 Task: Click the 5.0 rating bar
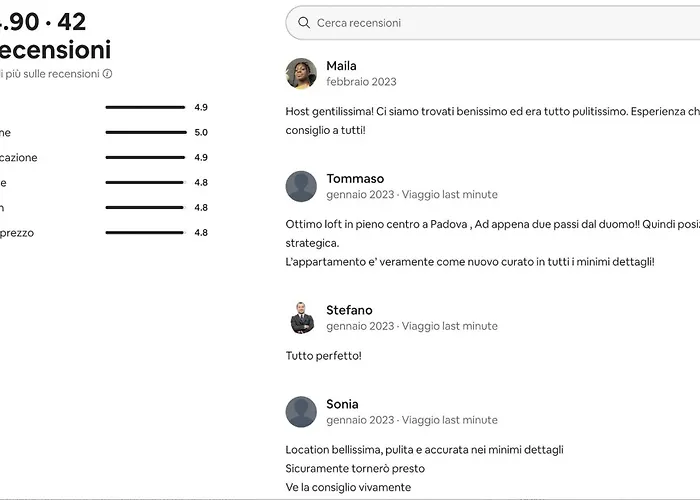point(146,133)
